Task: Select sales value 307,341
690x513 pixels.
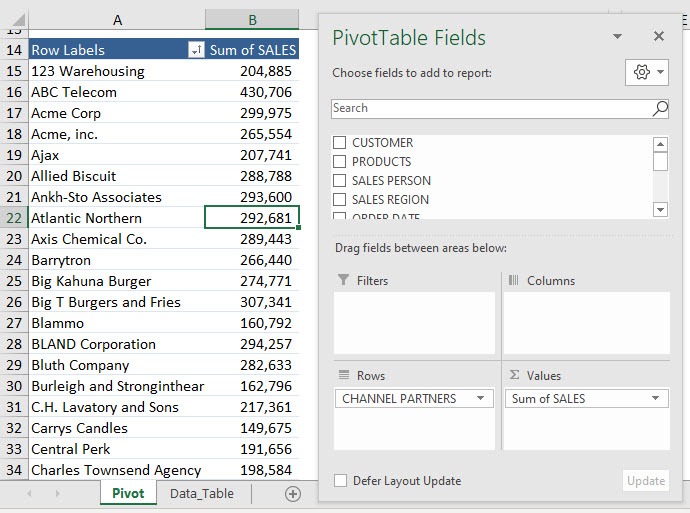Action: coord(252,302)
